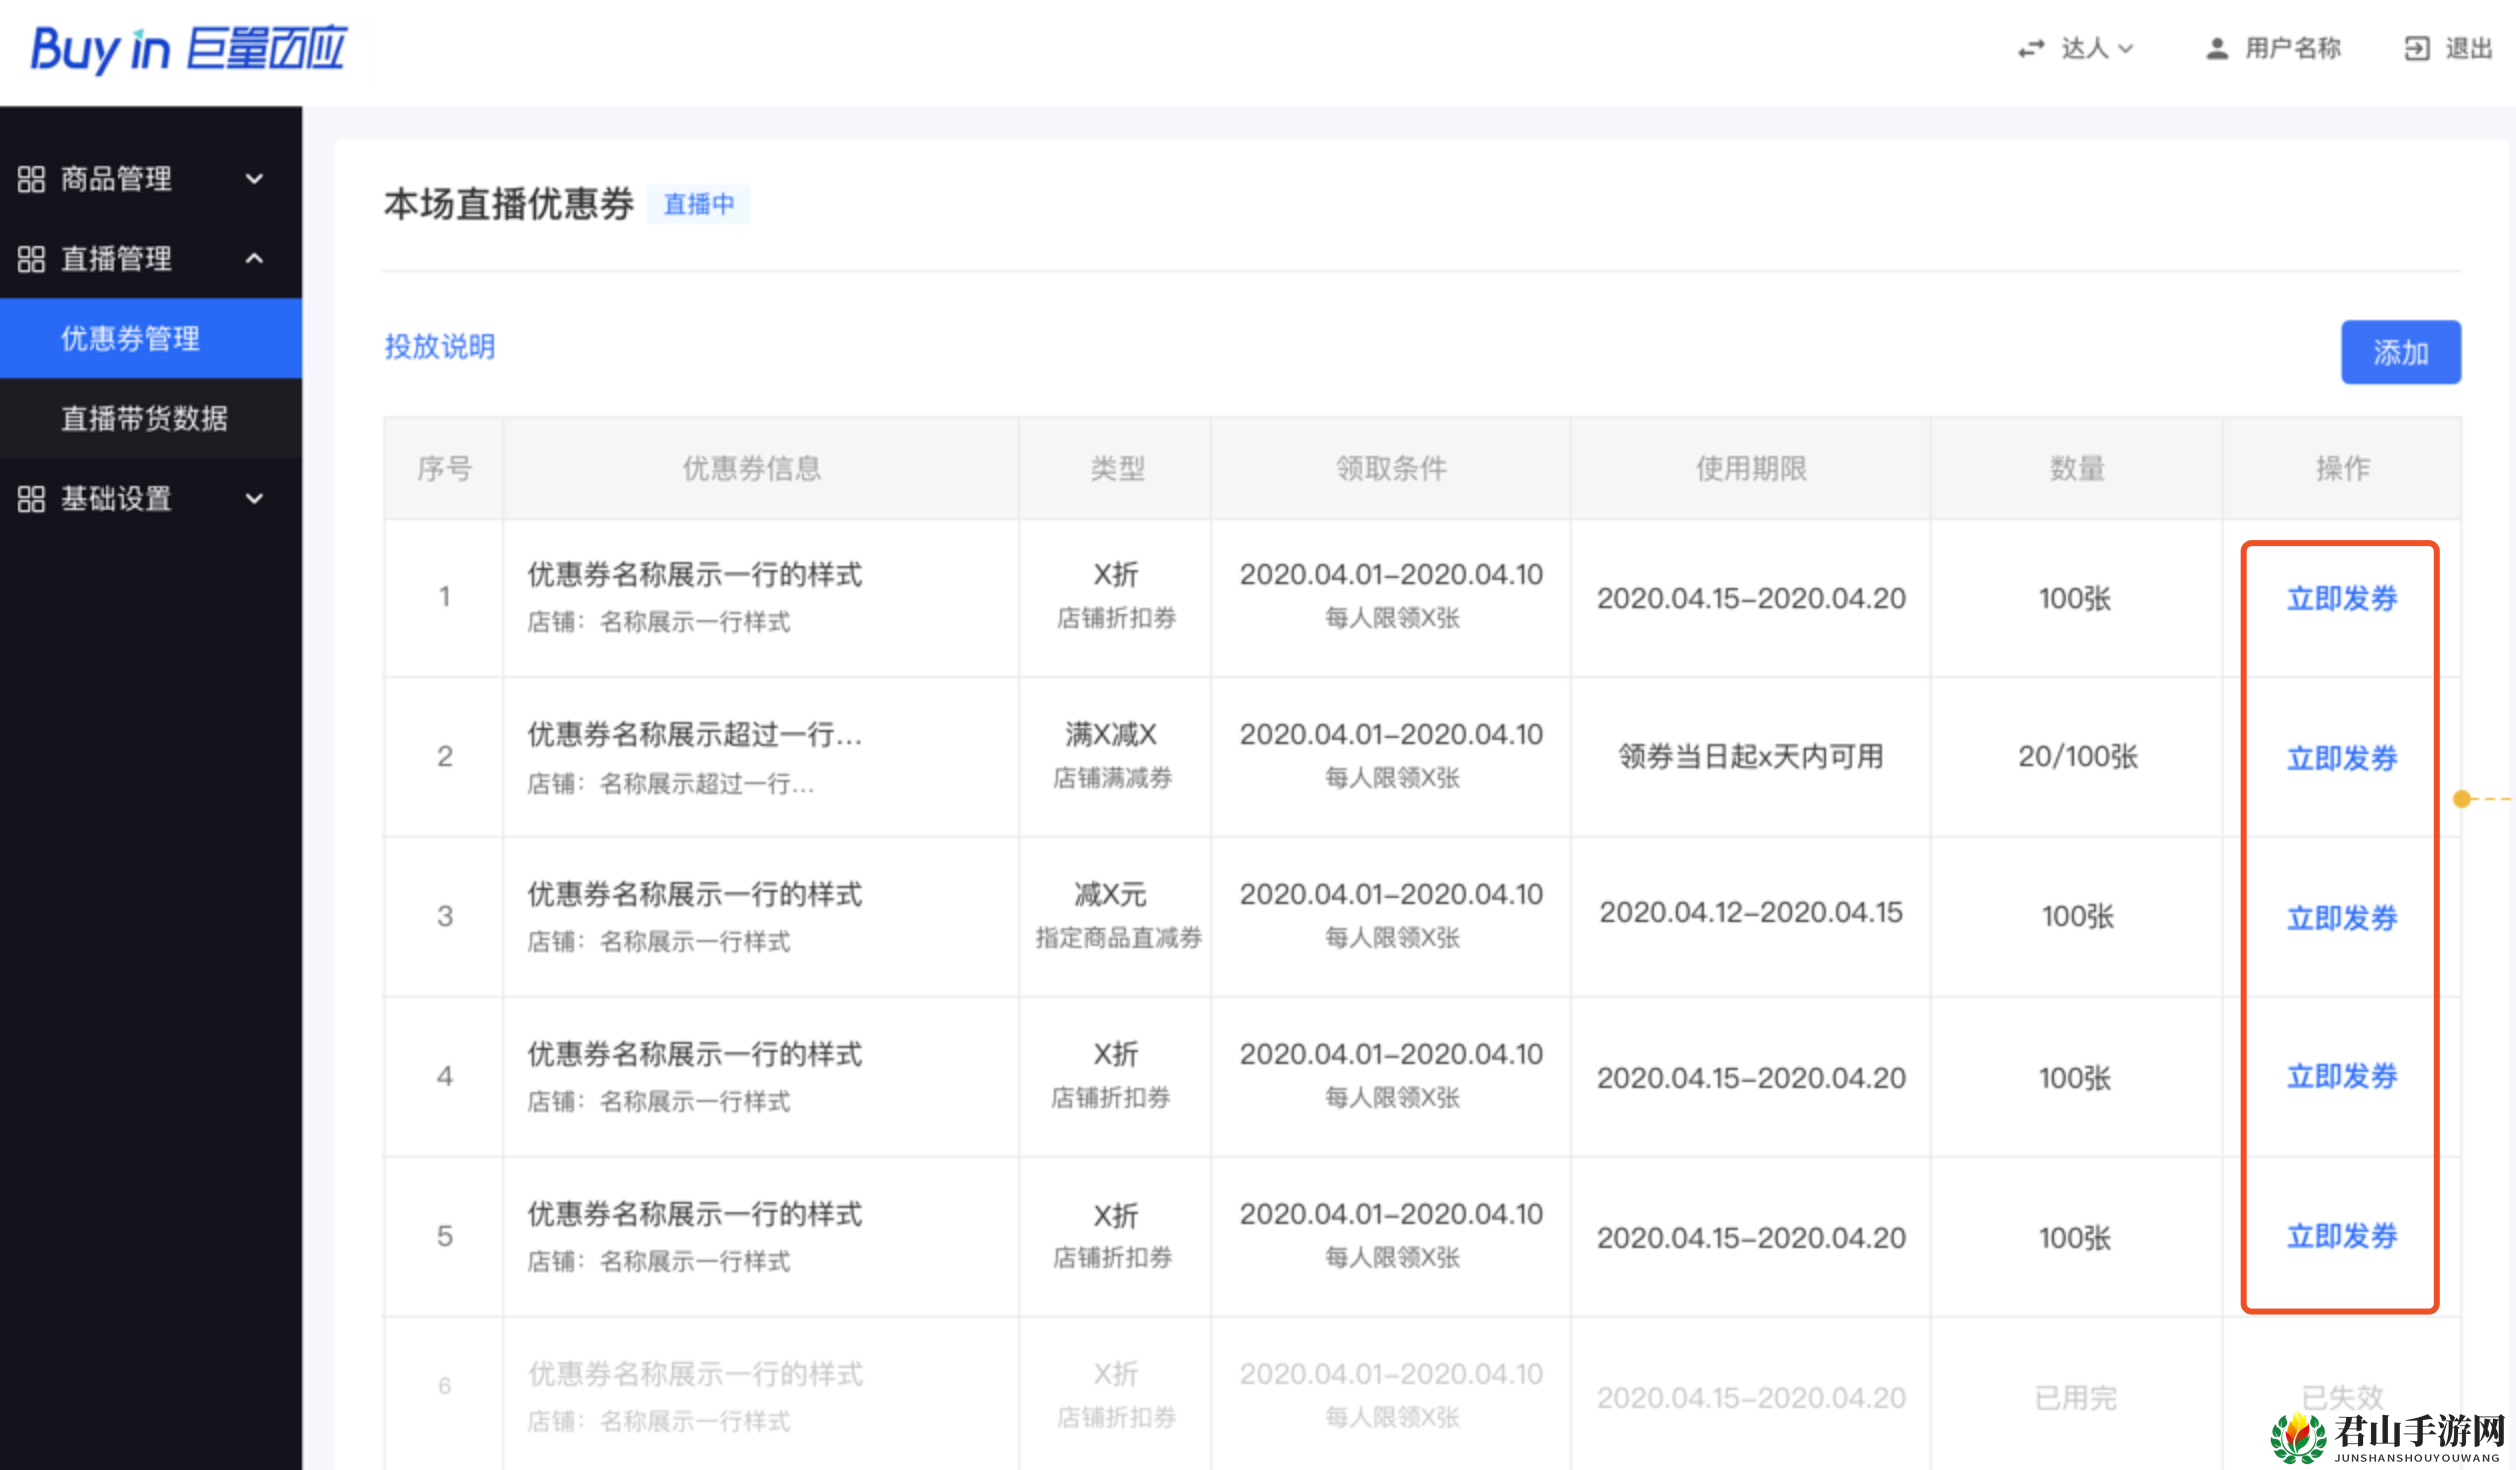Screen dimensions: 2516x1470
Task: Click 立即发券 for coupon row 1
Action: (2342, 598)
